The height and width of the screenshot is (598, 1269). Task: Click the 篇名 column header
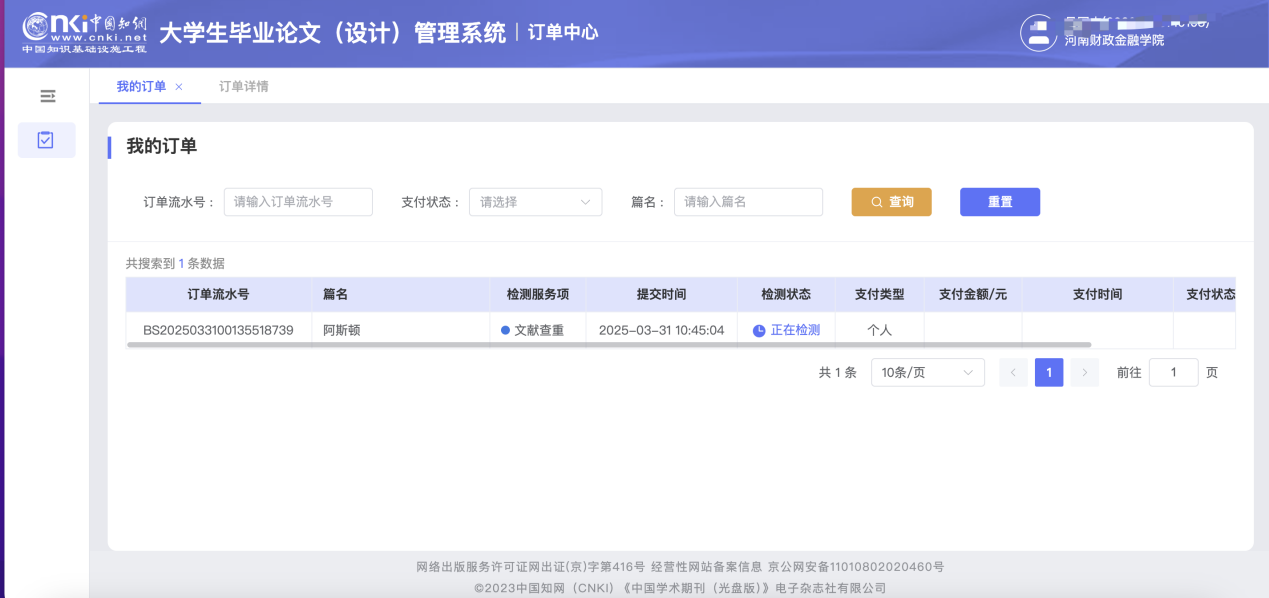[400, 295]
